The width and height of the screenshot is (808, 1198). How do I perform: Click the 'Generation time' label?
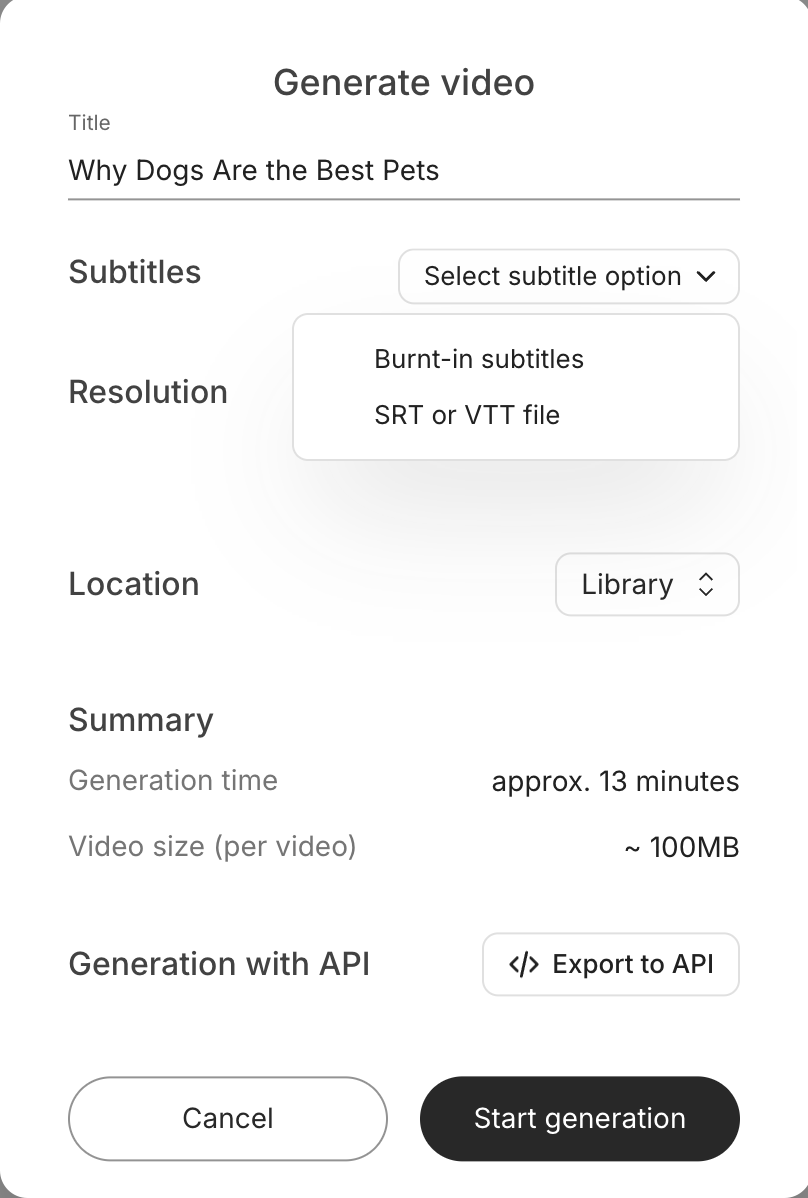173,781
